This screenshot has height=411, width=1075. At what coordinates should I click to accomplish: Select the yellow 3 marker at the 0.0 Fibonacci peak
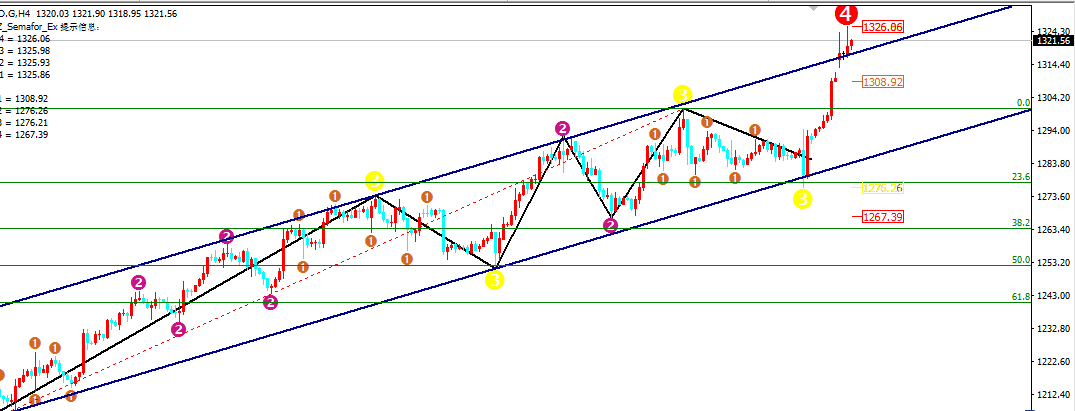click(682, 95)
